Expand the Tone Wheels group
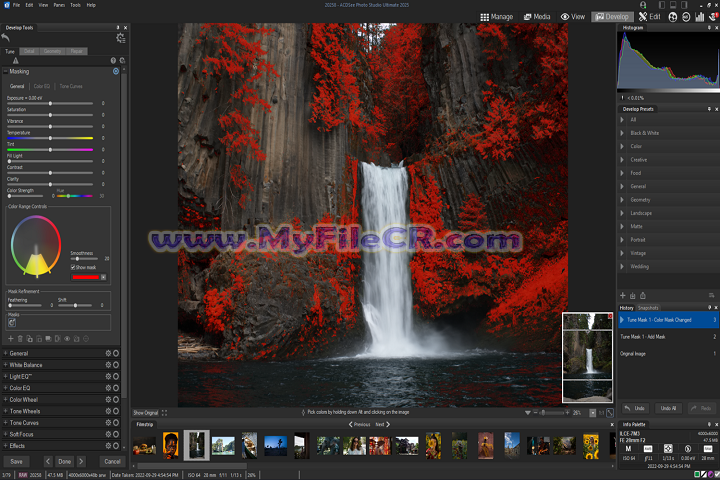720x480 pixels. click(6, 411)
